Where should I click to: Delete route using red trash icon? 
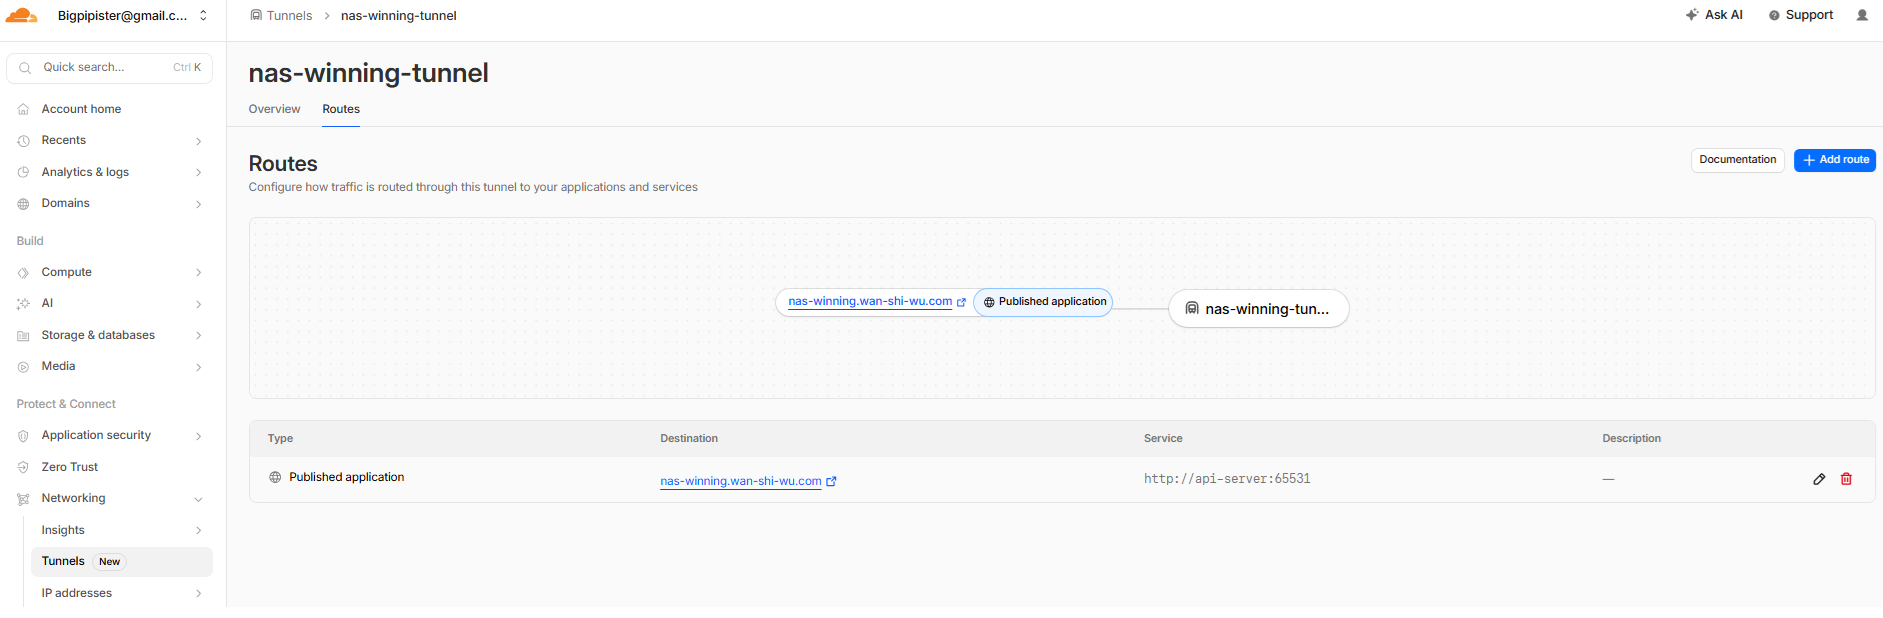coord(1846,479)
